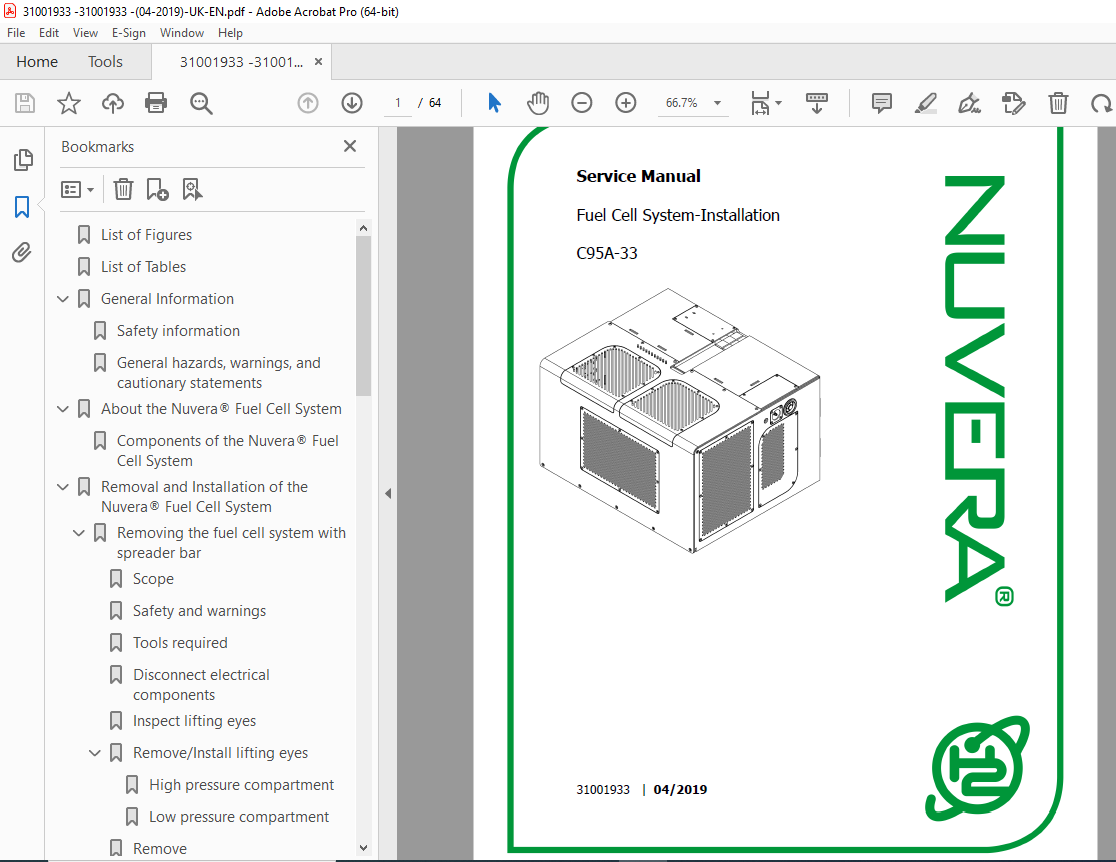The height and width of the screenshot is (862, 1116).
Task: Zoom in with plus button
Action: coord(626,103)
